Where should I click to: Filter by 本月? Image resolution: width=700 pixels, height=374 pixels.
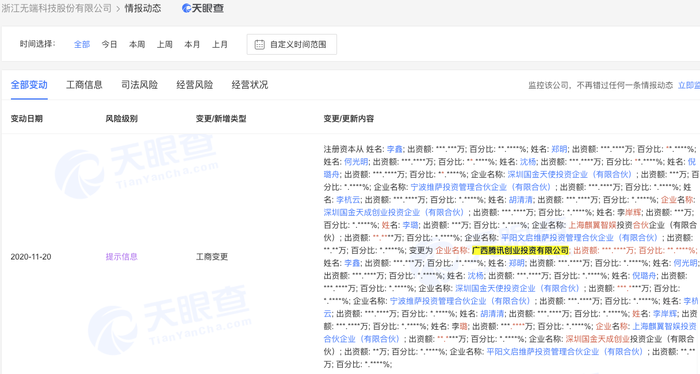tap(192, 44)
